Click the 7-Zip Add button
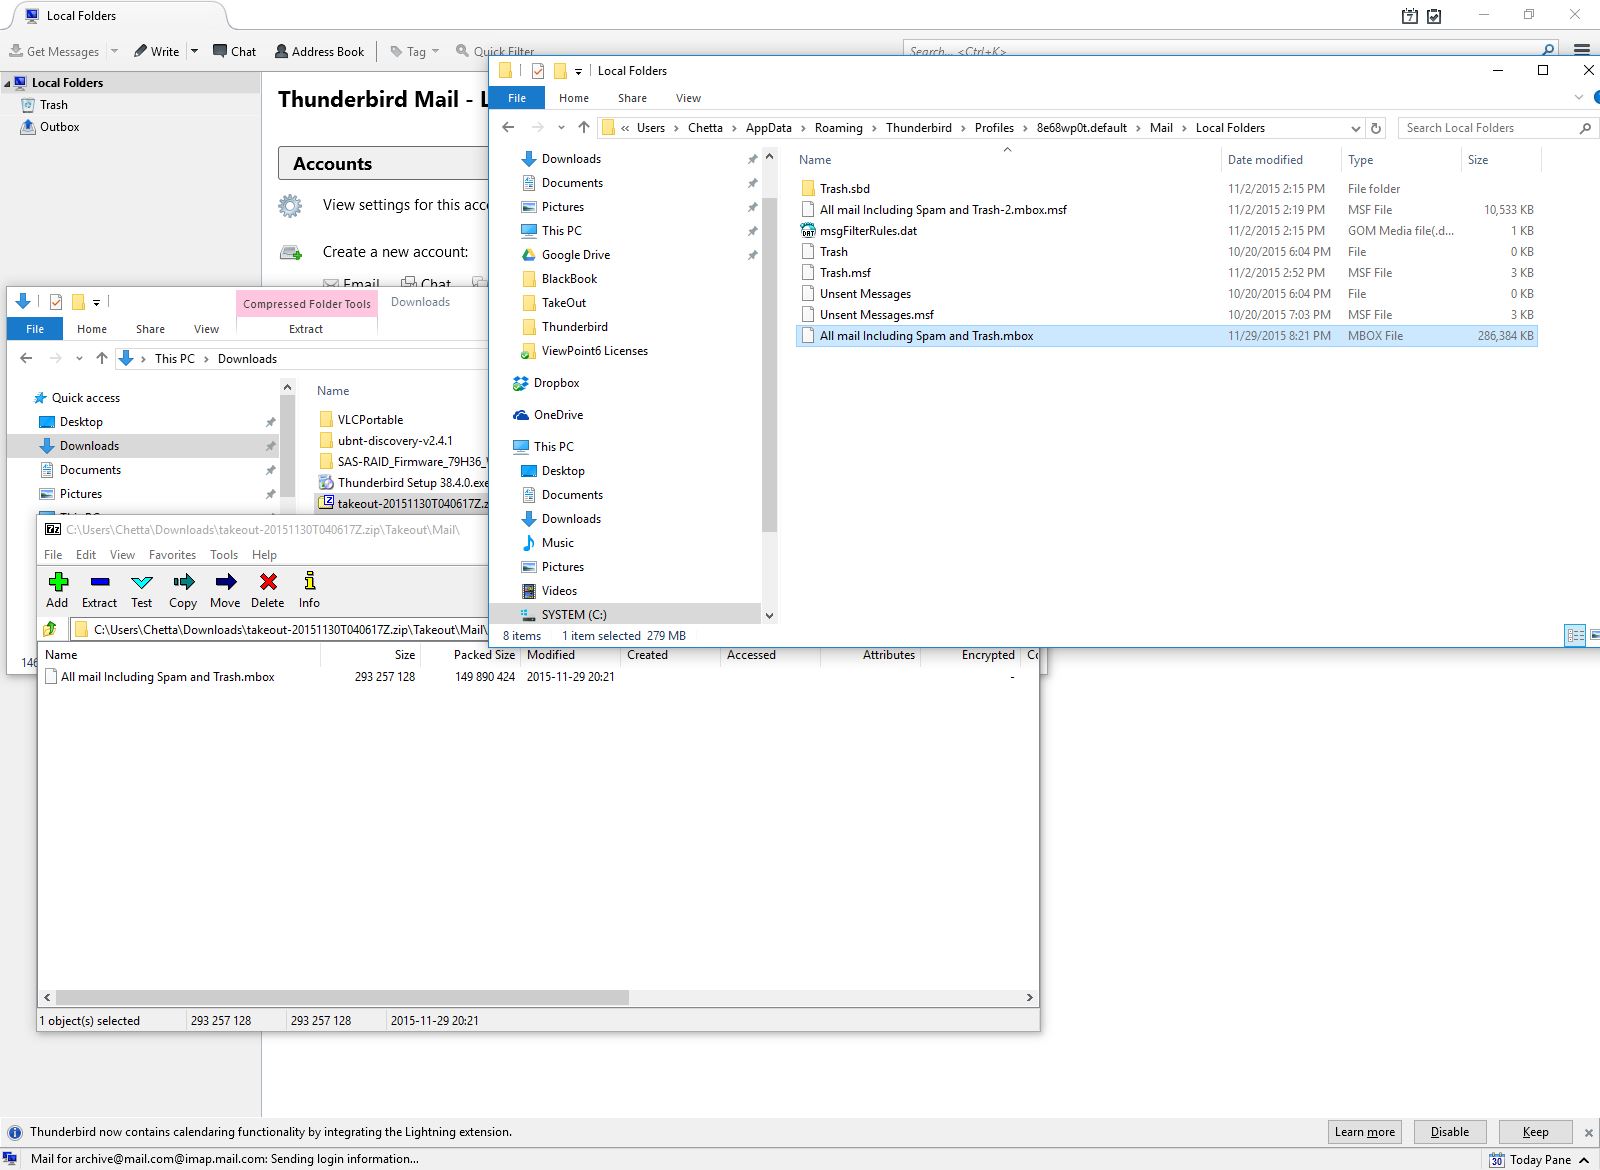This screenshot has width=1600, height=1170. click(57, 589)
